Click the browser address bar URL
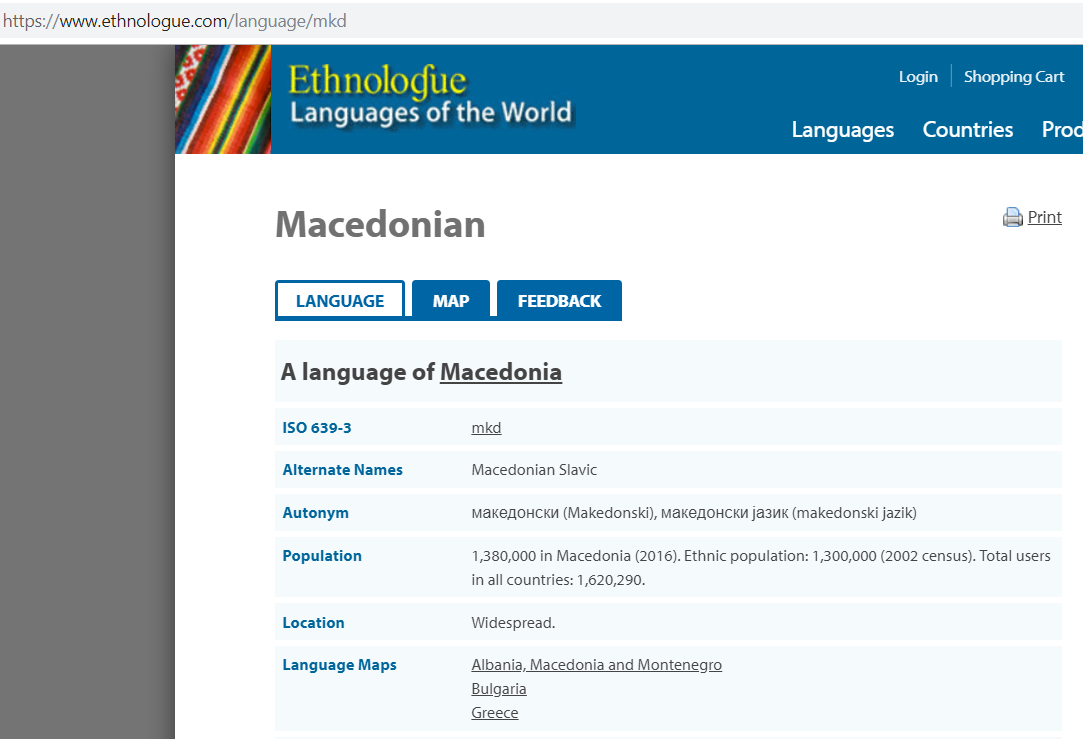This screenshot has width=1083, height=739. click(175, 21)
